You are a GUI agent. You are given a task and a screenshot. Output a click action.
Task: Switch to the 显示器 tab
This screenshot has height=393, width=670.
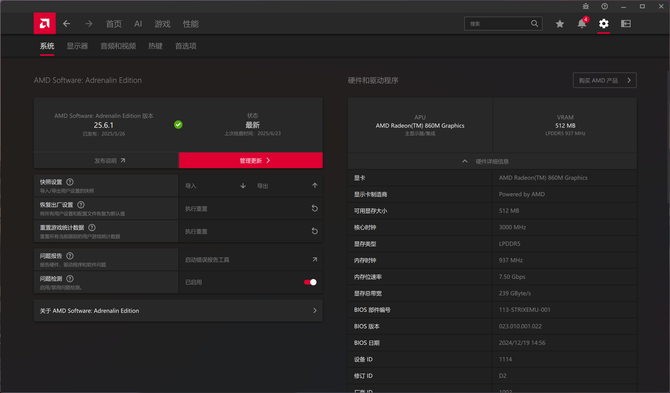pyautogui.click(x=77, y=46)
